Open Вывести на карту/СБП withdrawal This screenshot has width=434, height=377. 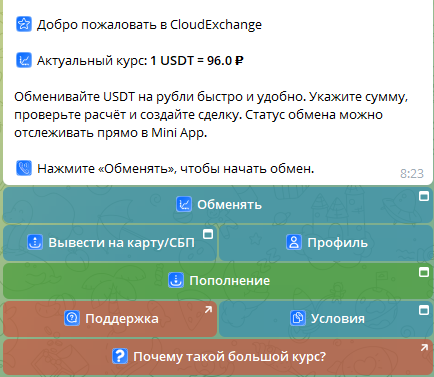[x=110, y=243]
